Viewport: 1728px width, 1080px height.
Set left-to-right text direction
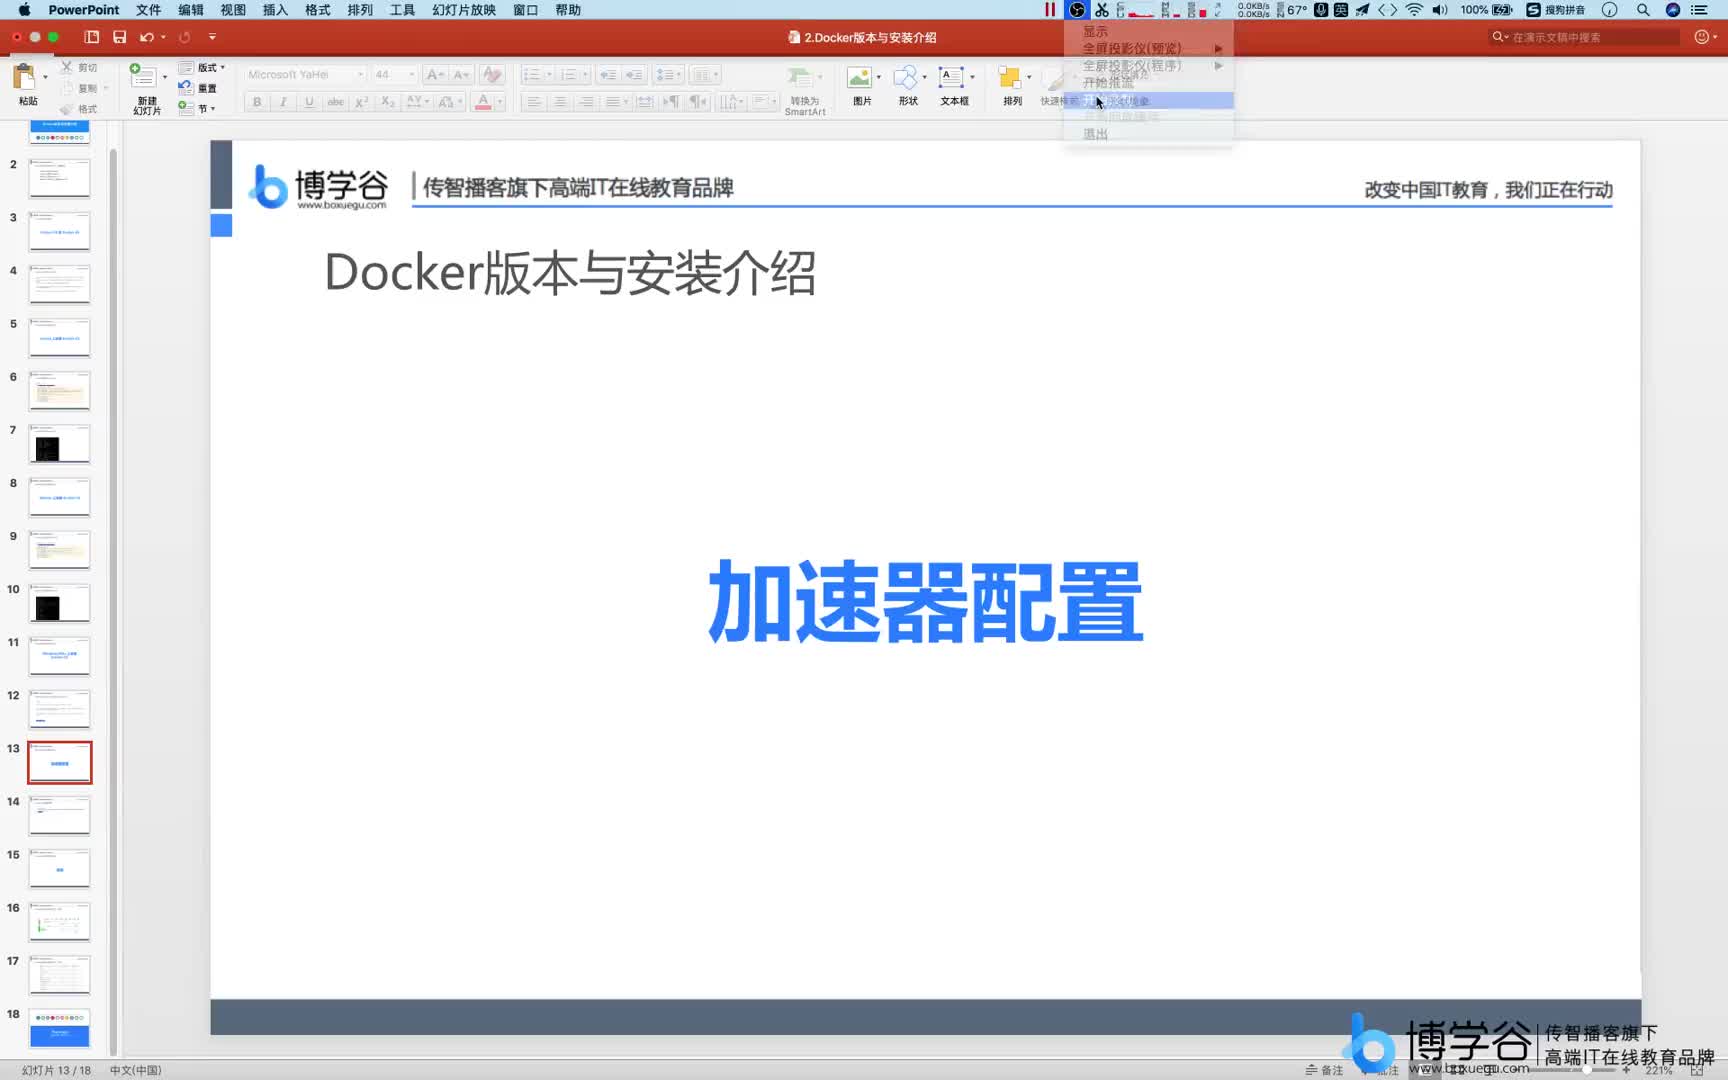click(672, 102)
